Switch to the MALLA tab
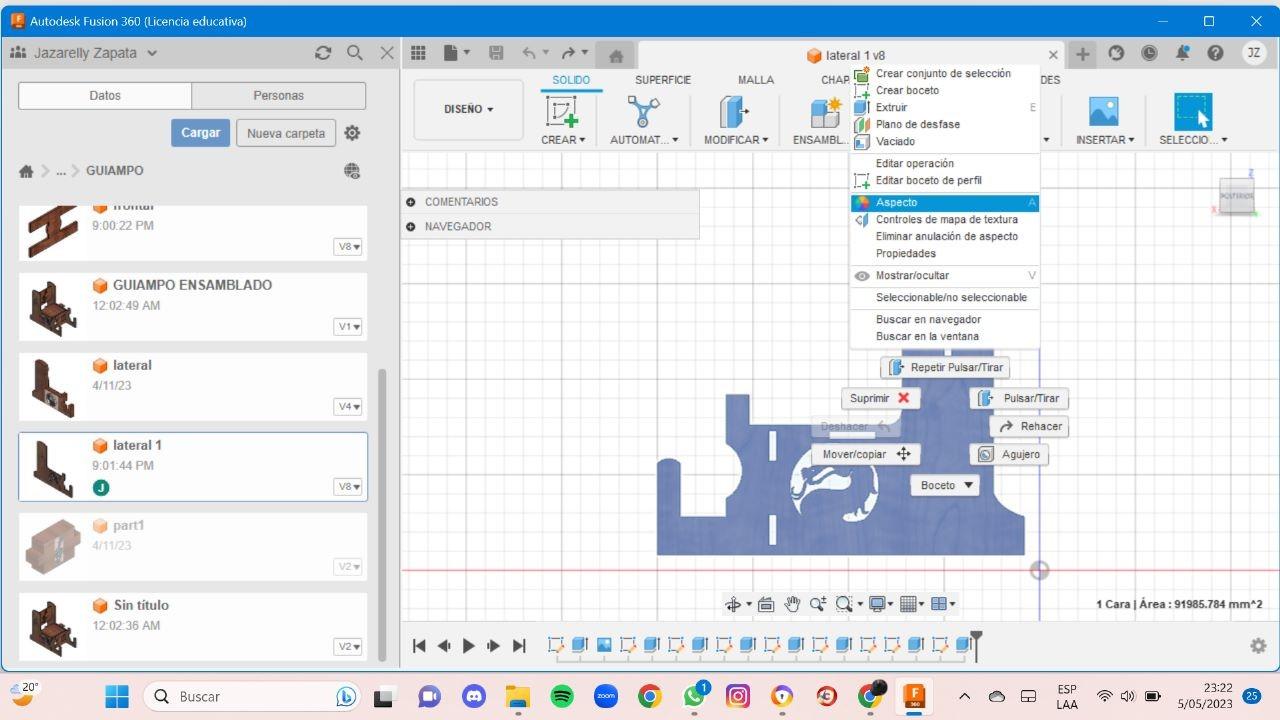 tap(756, 80)
